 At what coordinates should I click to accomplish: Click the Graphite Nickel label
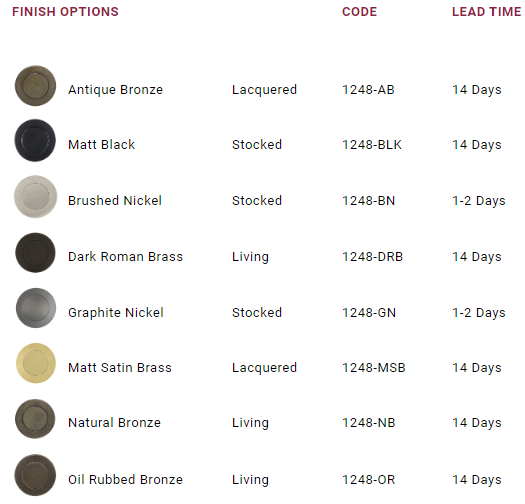[116, 313]
